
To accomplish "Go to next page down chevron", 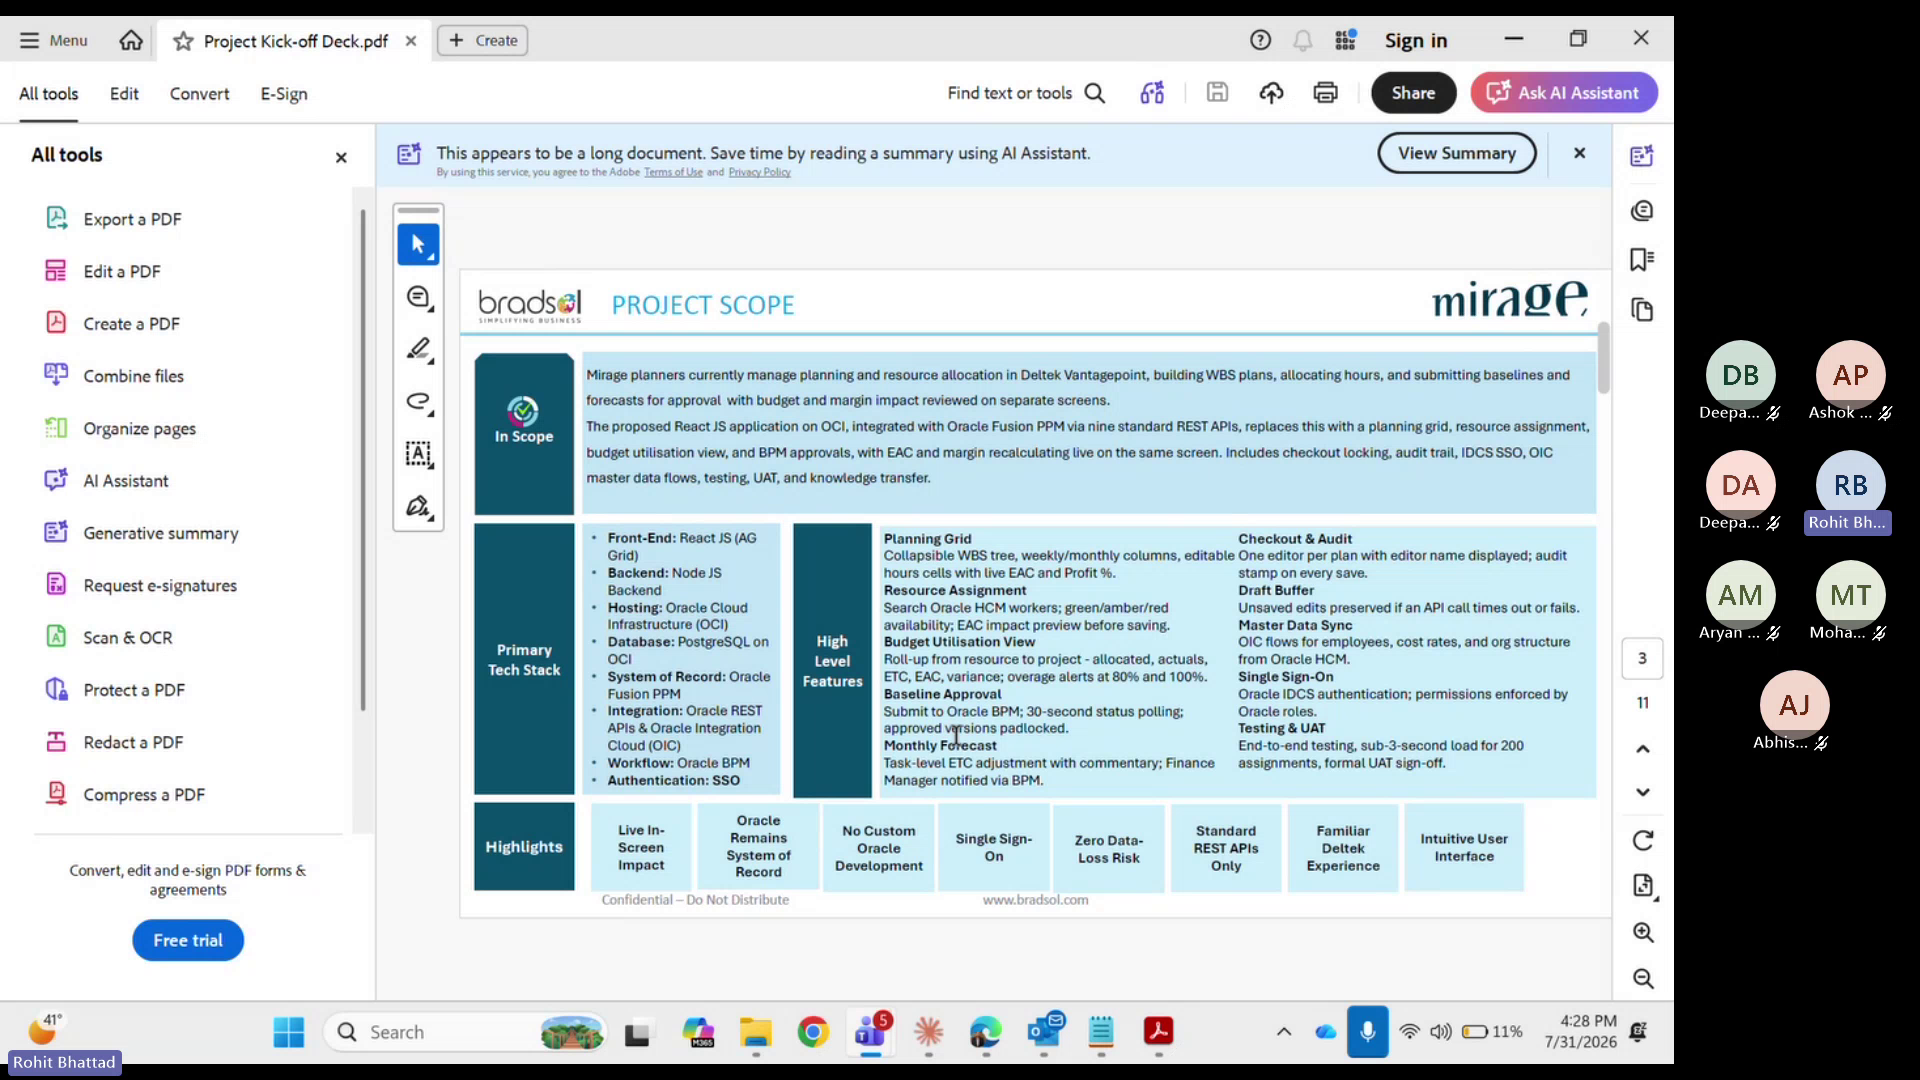I will coord(1642,792).
